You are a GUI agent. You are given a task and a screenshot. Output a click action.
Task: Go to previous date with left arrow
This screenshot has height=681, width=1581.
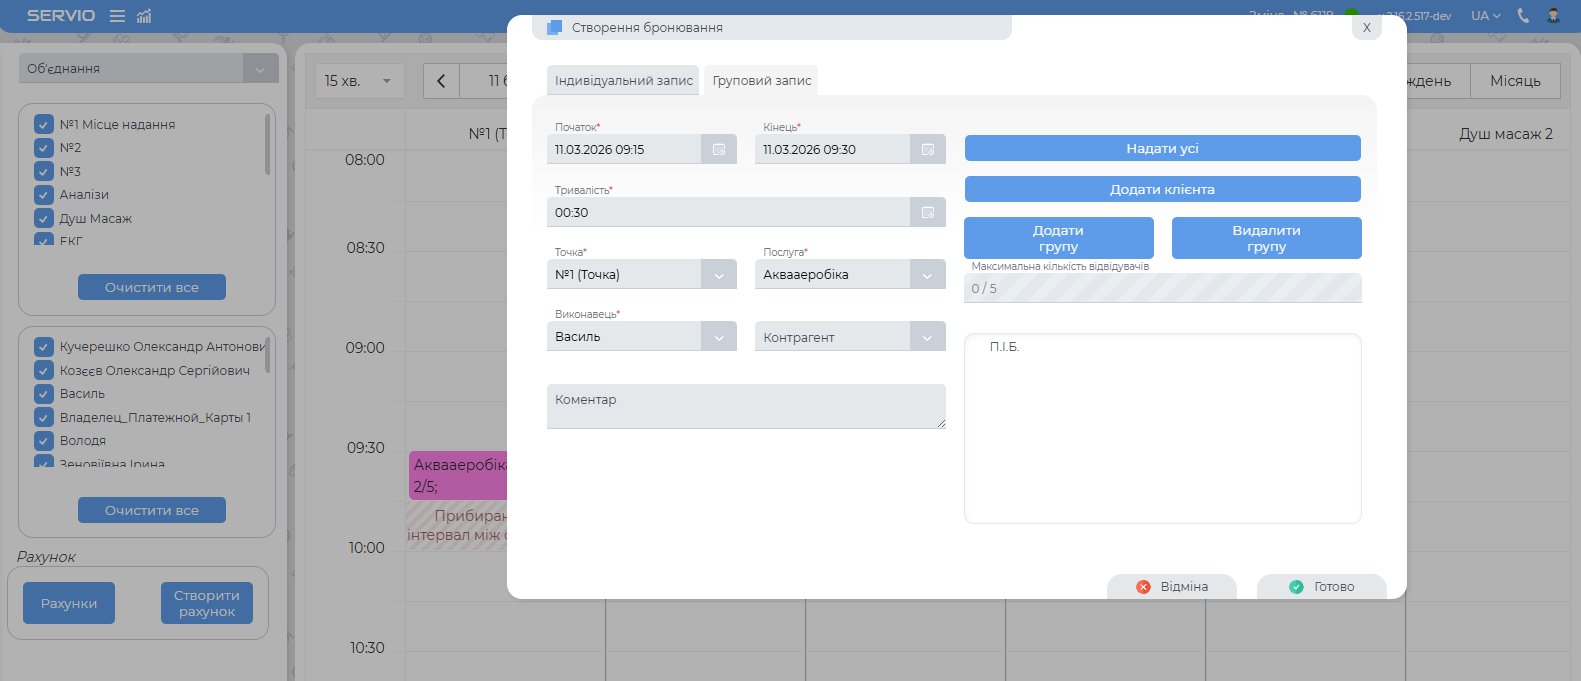point(441,81)
